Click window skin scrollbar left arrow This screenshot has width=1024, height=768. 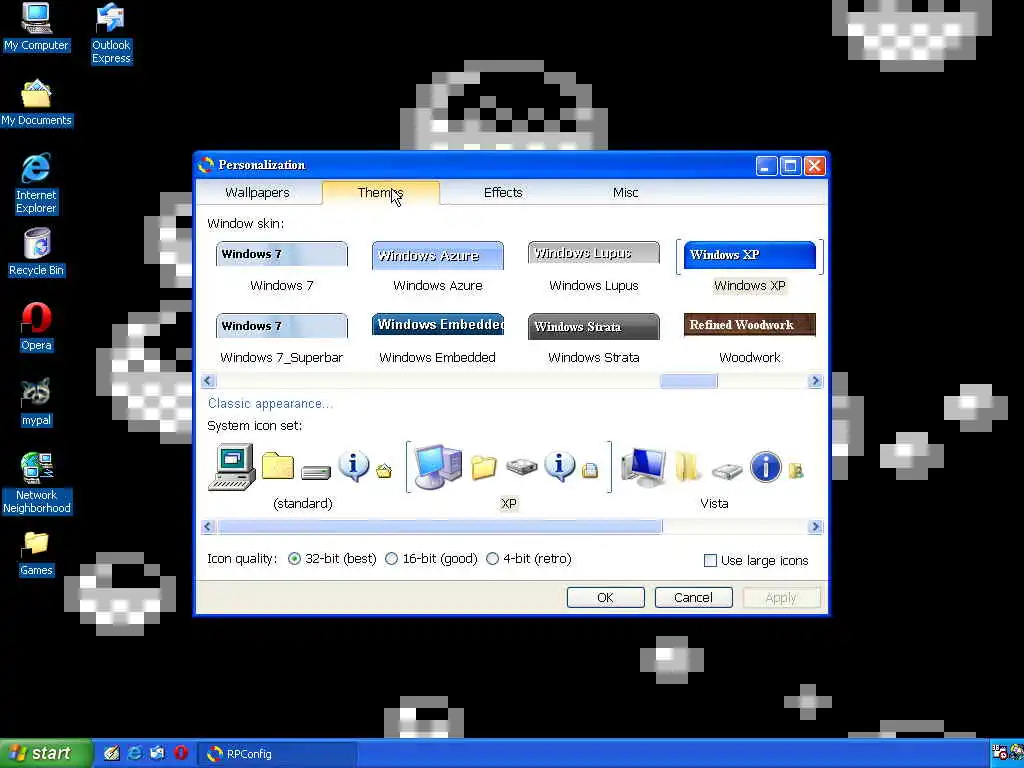click(x=208, y=381)
